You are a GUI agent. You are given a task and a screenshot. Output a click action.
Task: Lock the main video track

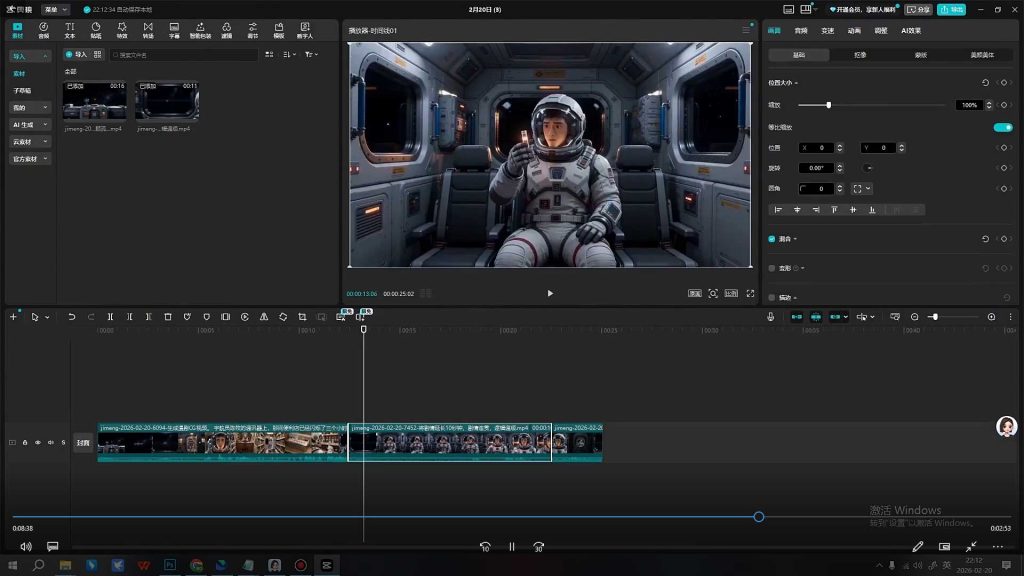(x=25, y=442)
